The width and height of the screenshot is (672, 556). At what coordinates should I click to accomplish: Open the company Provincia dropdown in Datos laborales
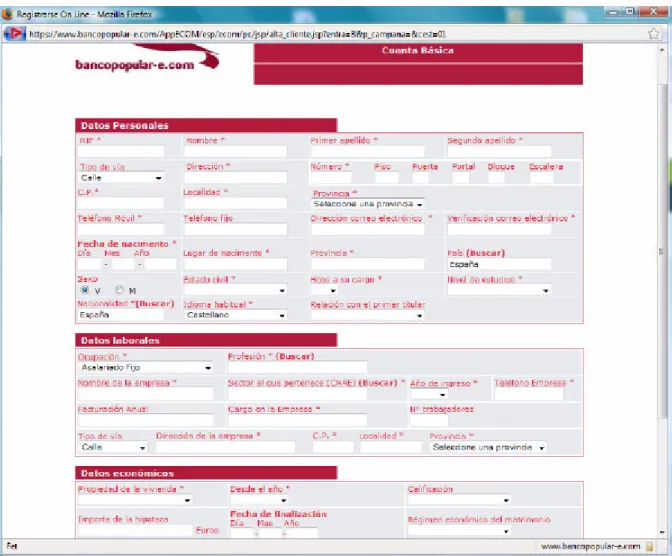(488, 447)
